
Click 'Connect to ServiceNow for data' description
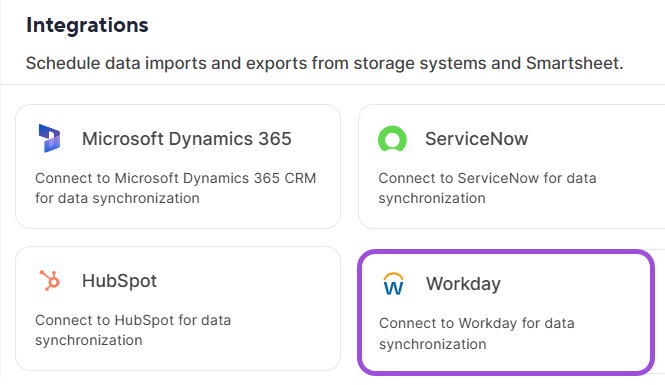487,188
